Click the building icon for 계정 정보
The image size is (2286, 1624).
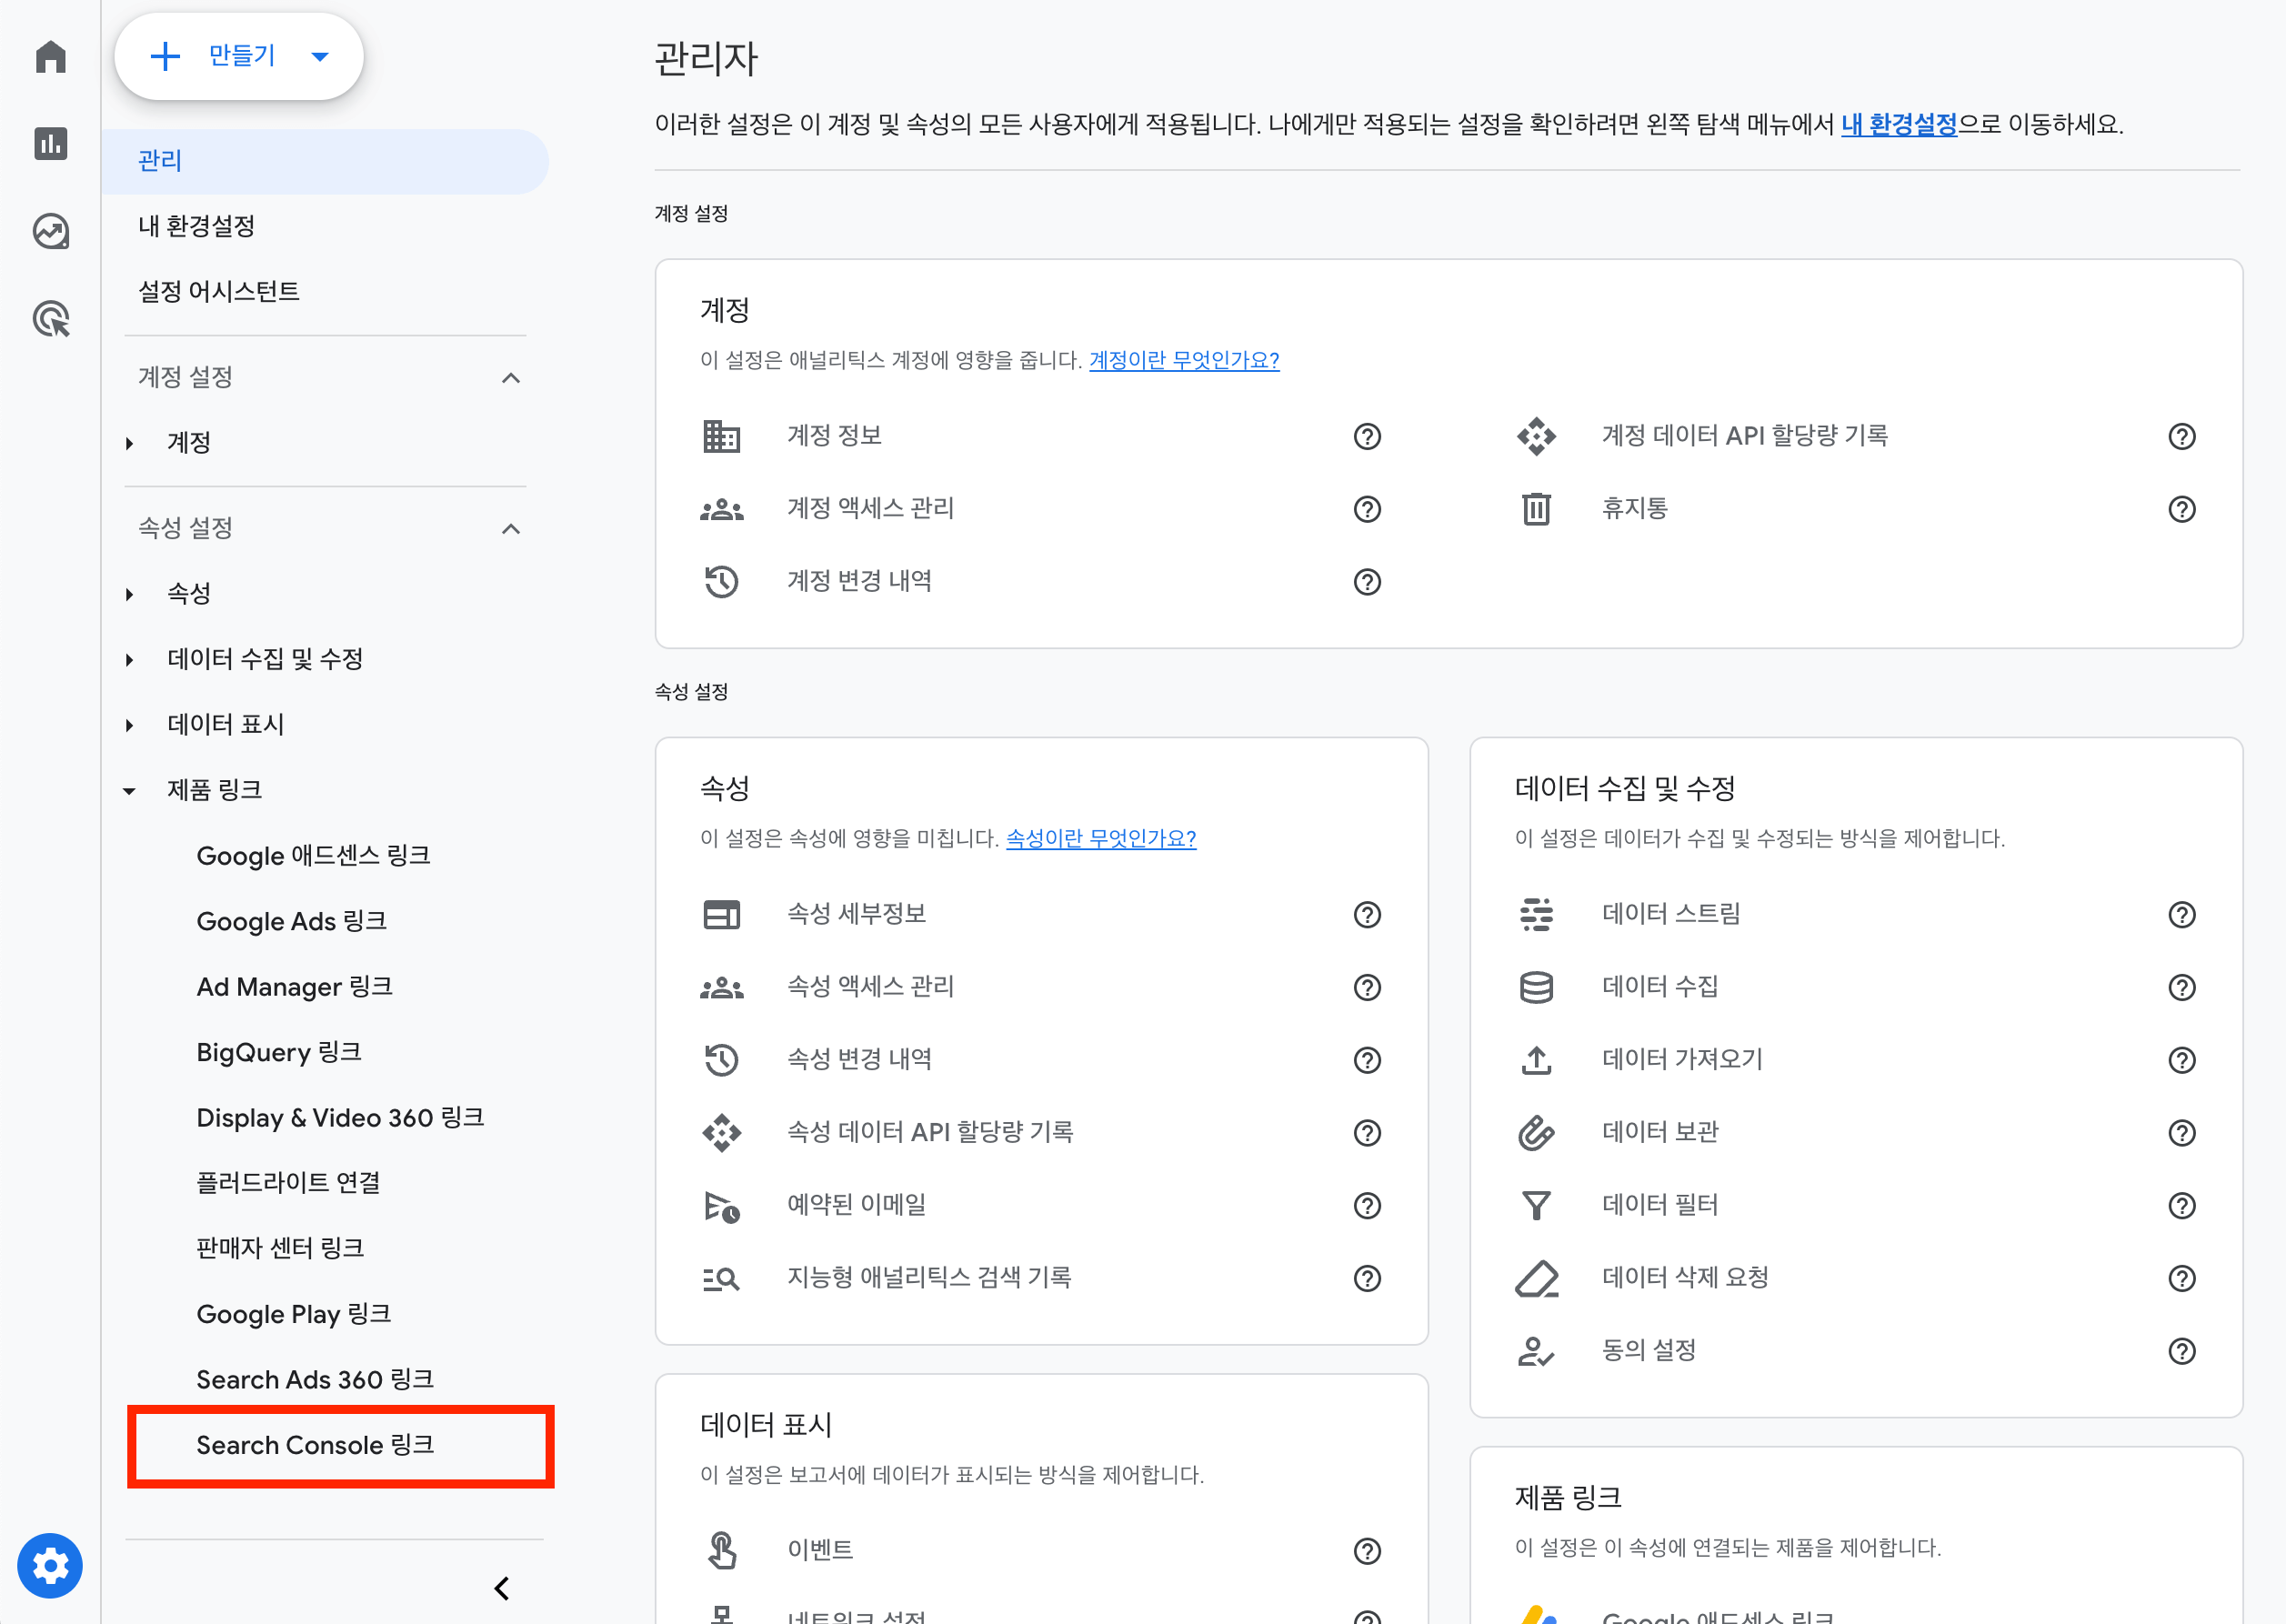pyautogui.click(x=721, y=436)
